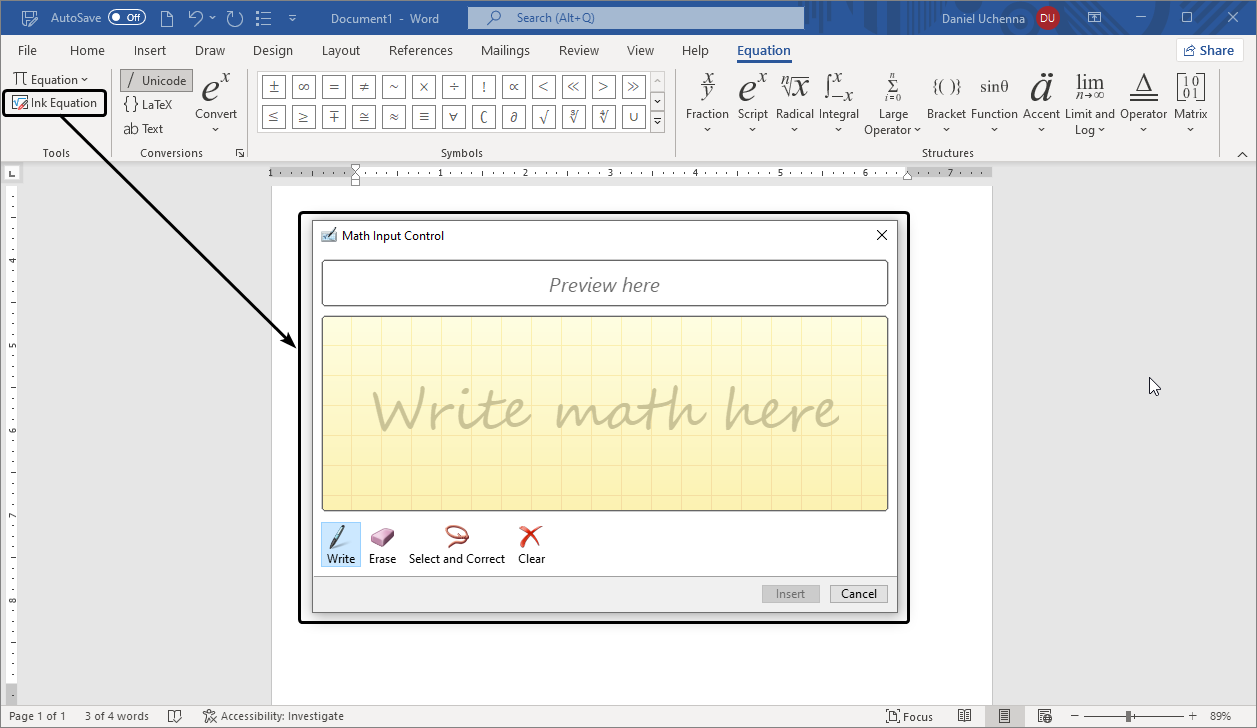Expand the Fraction structures dropdown

tap(707, 105)
